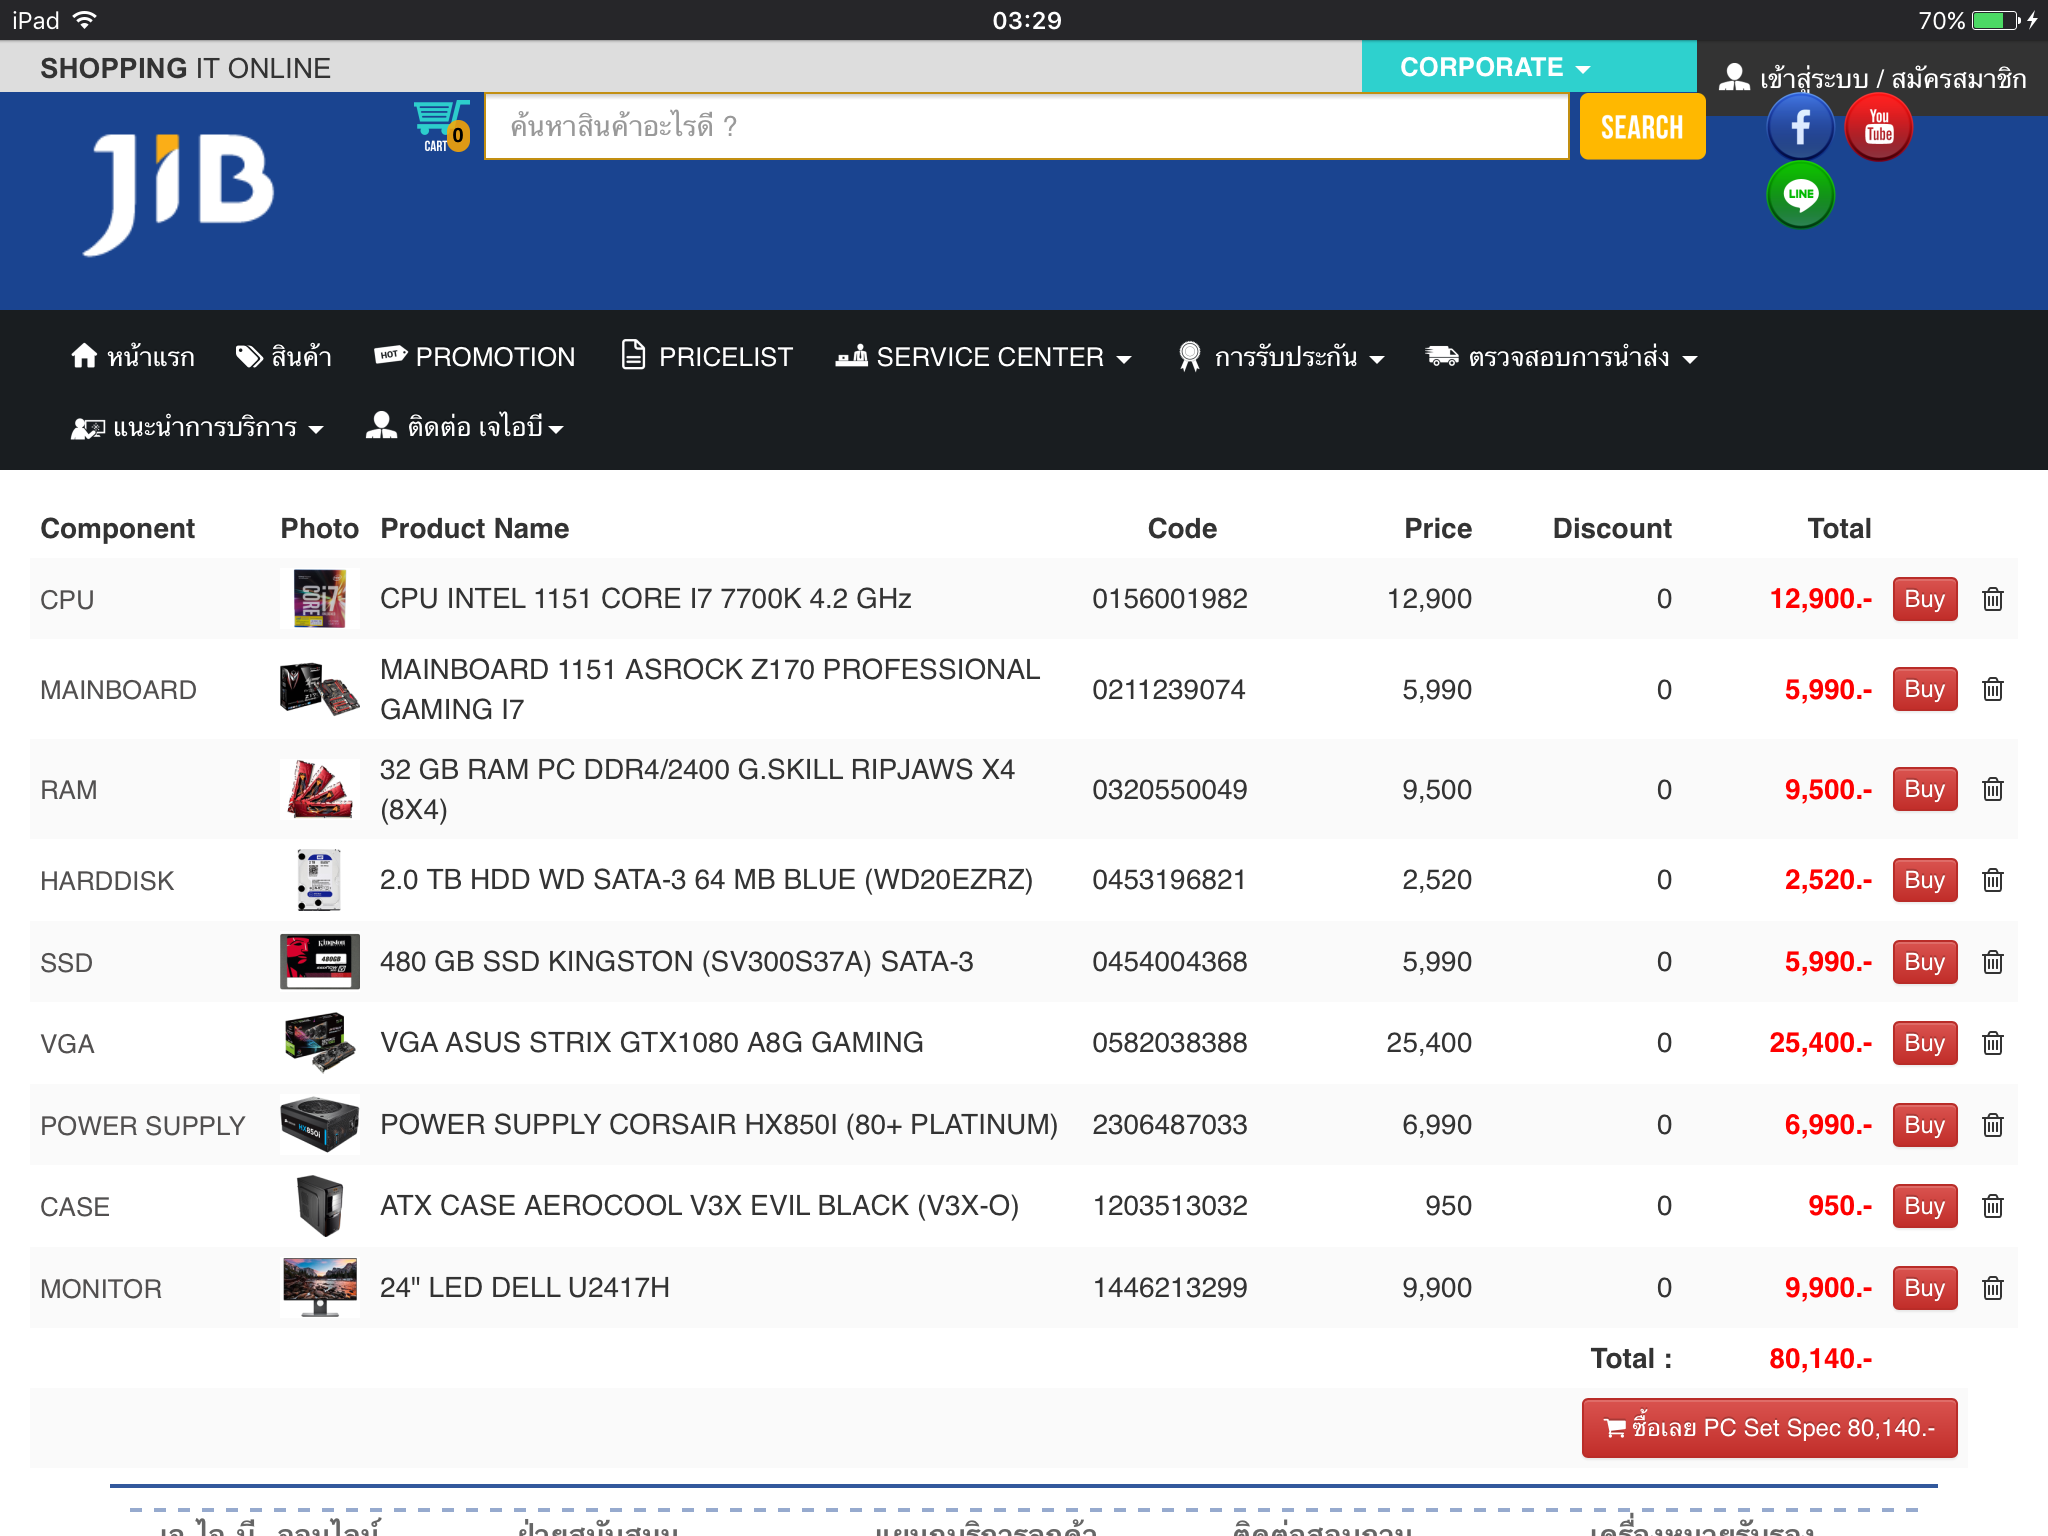Viewport: 2048px width, 1536px height.
Task: Tap the battery indicator in status bar
Action: point(1996,20)
